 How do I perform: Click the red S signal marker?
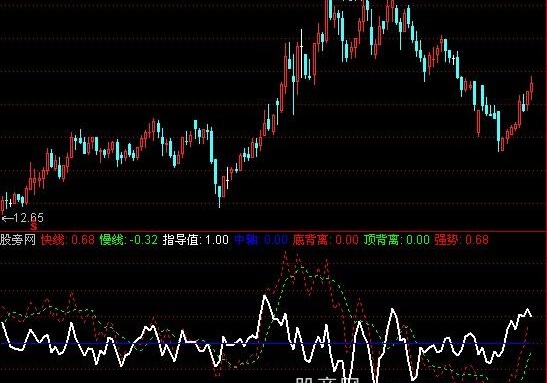[33, 227]
